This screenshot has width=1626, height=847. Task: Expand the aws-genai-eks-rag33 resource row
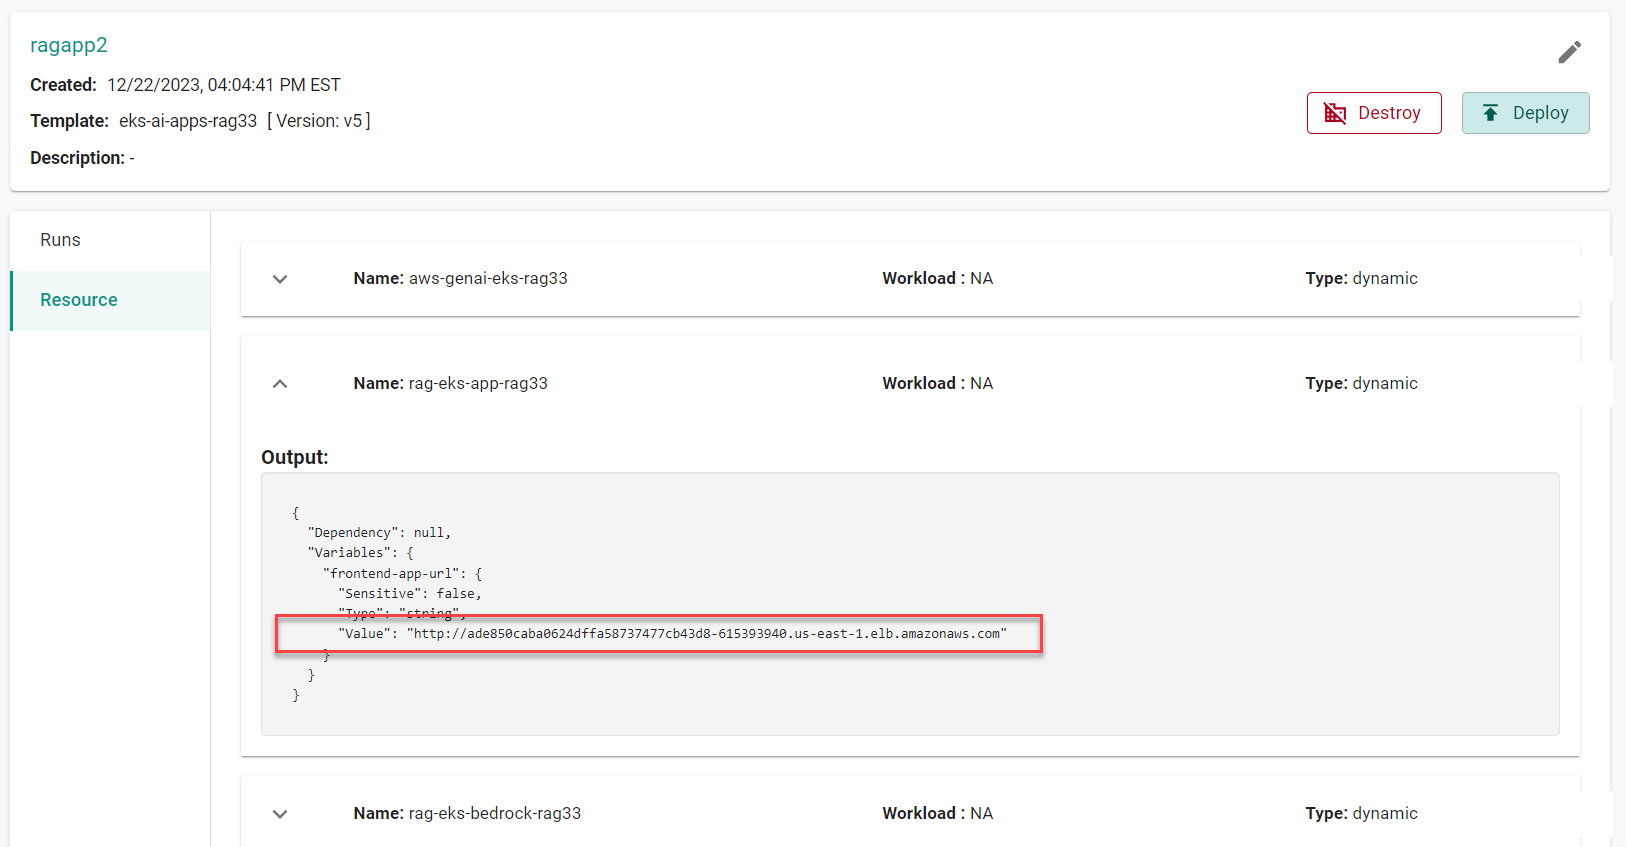coord(280,279)
